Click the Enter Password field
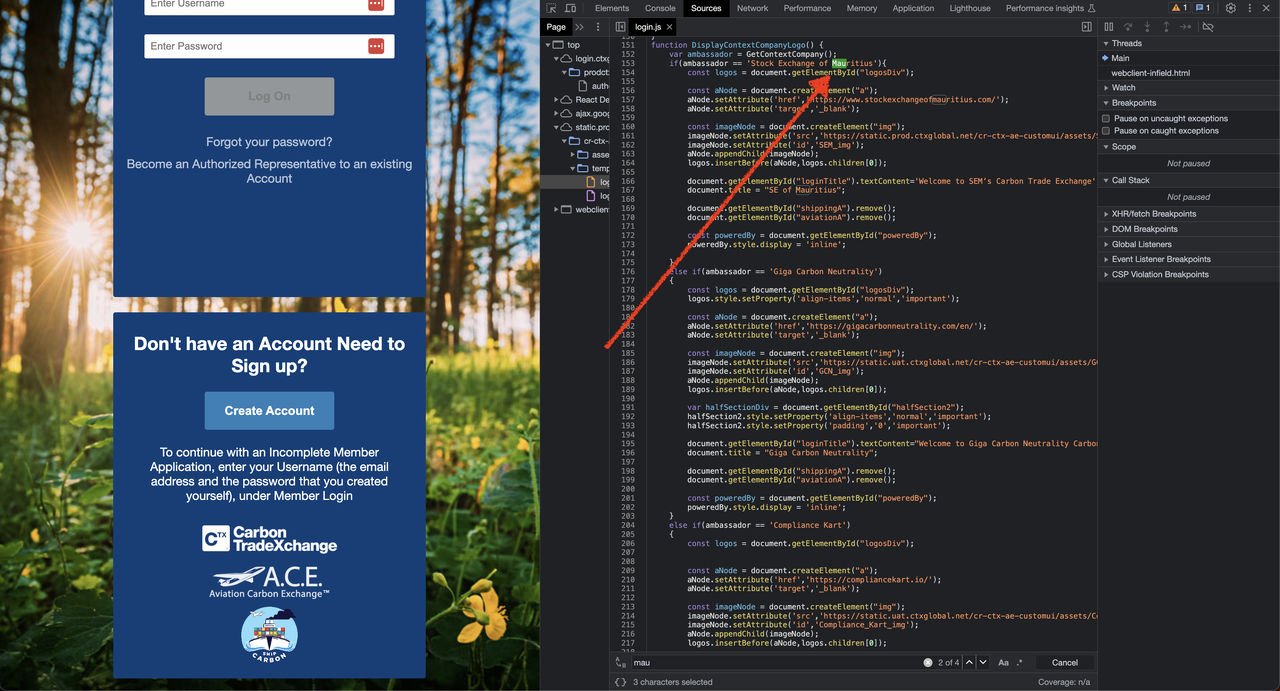 269,46
